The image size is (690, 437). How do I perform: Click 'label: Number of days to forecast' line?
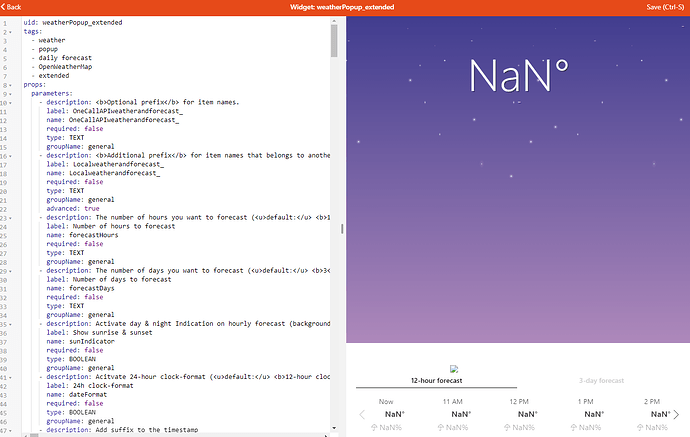[109, 279]
